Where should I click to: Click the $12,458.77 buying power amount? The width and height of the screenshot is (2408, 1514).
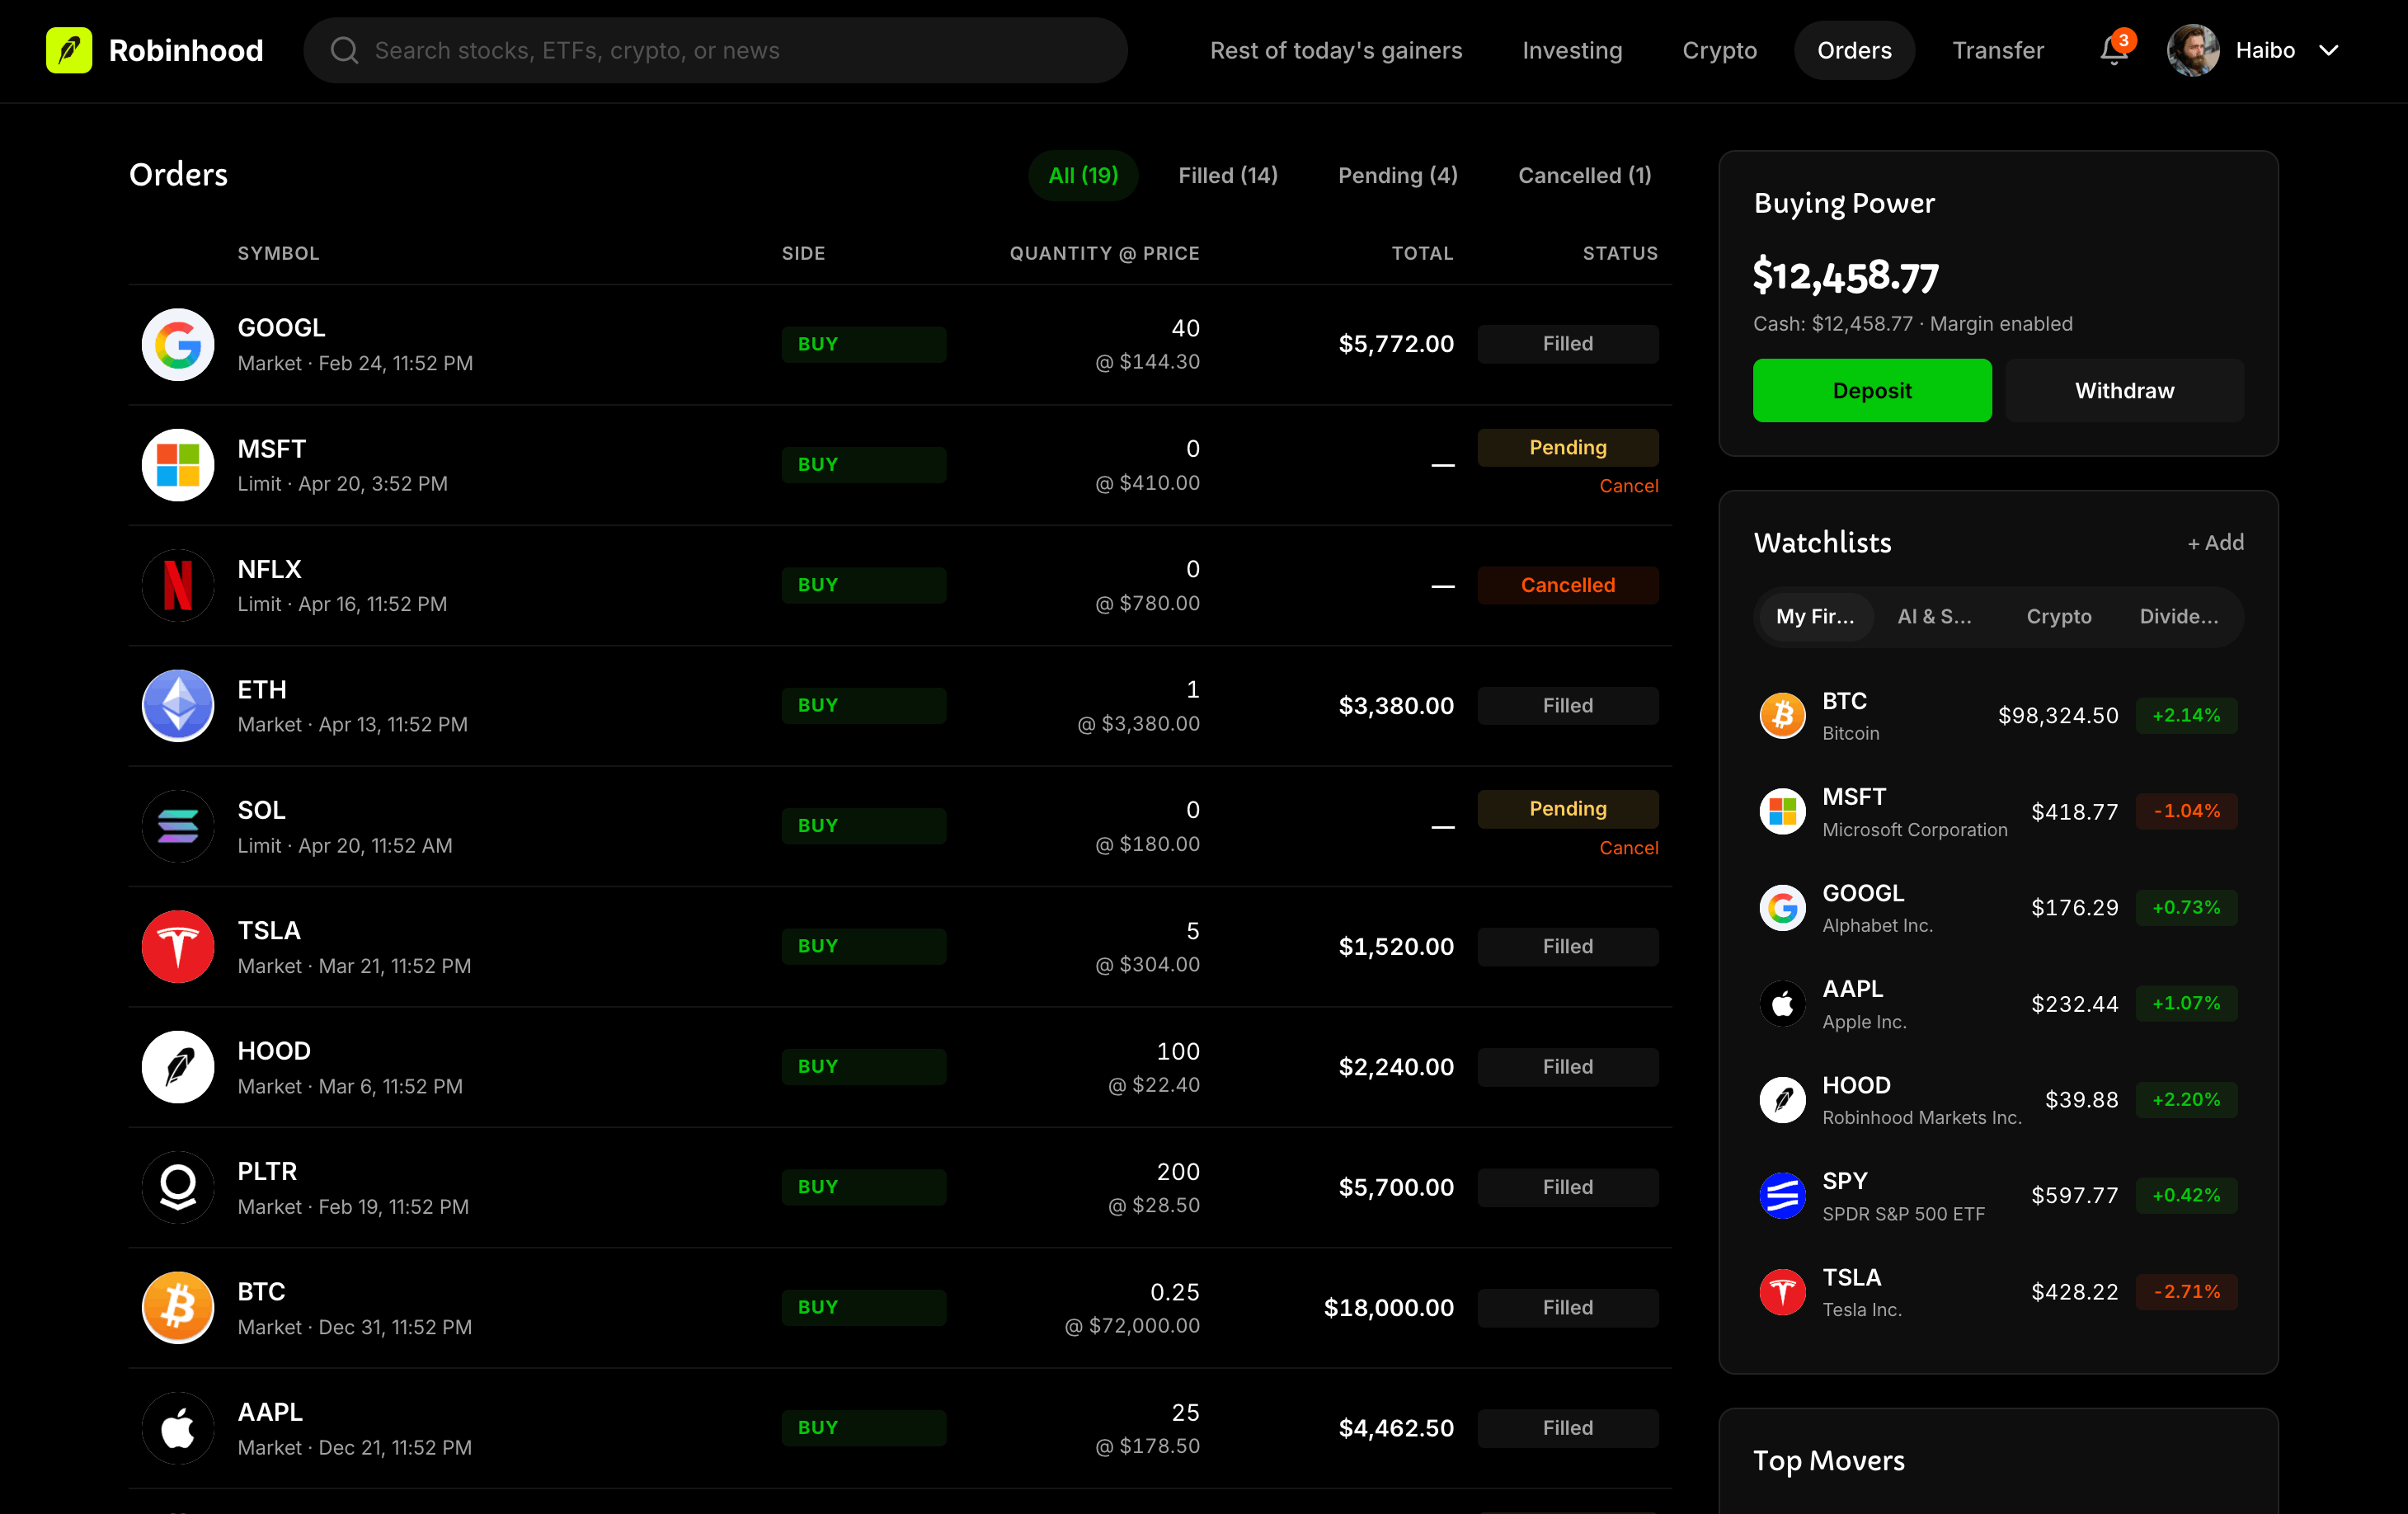coord(1846,276)
